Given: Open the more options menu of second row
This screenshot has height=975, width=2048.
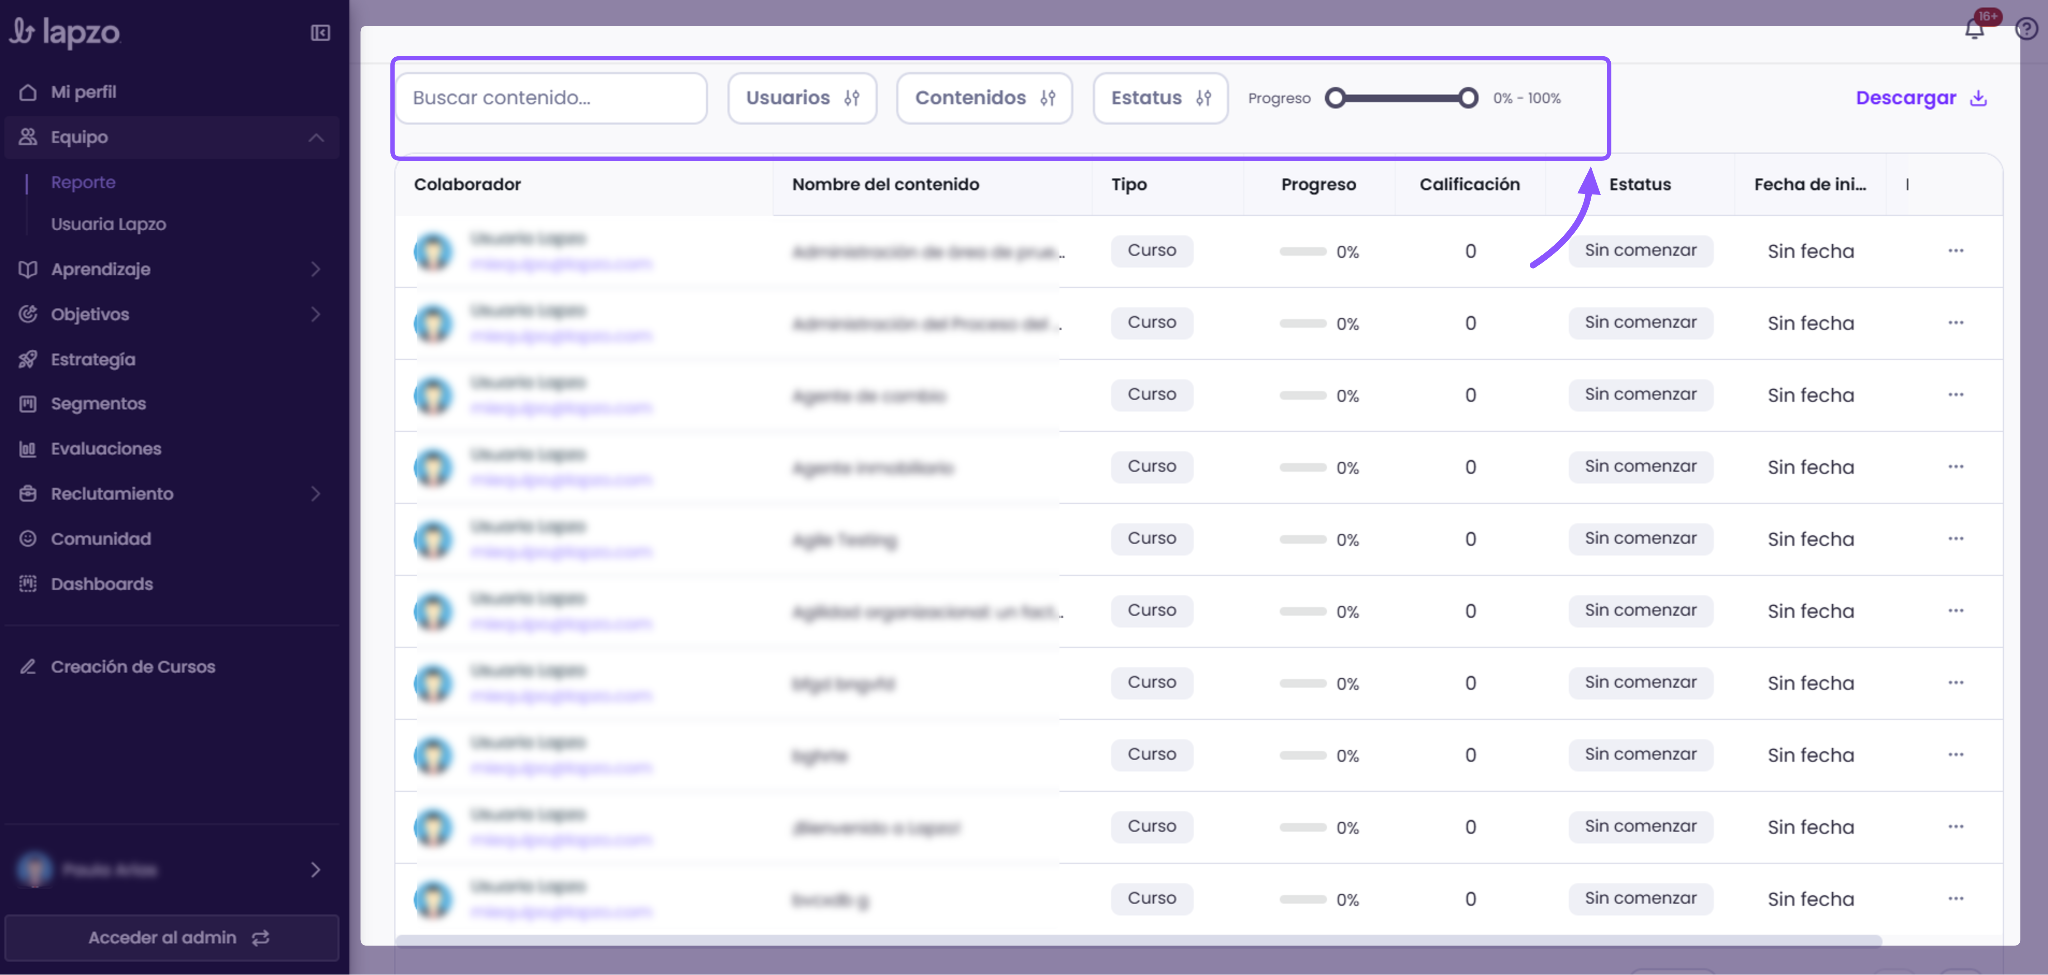Looking at the screenshot, I should pos(1956,323).
